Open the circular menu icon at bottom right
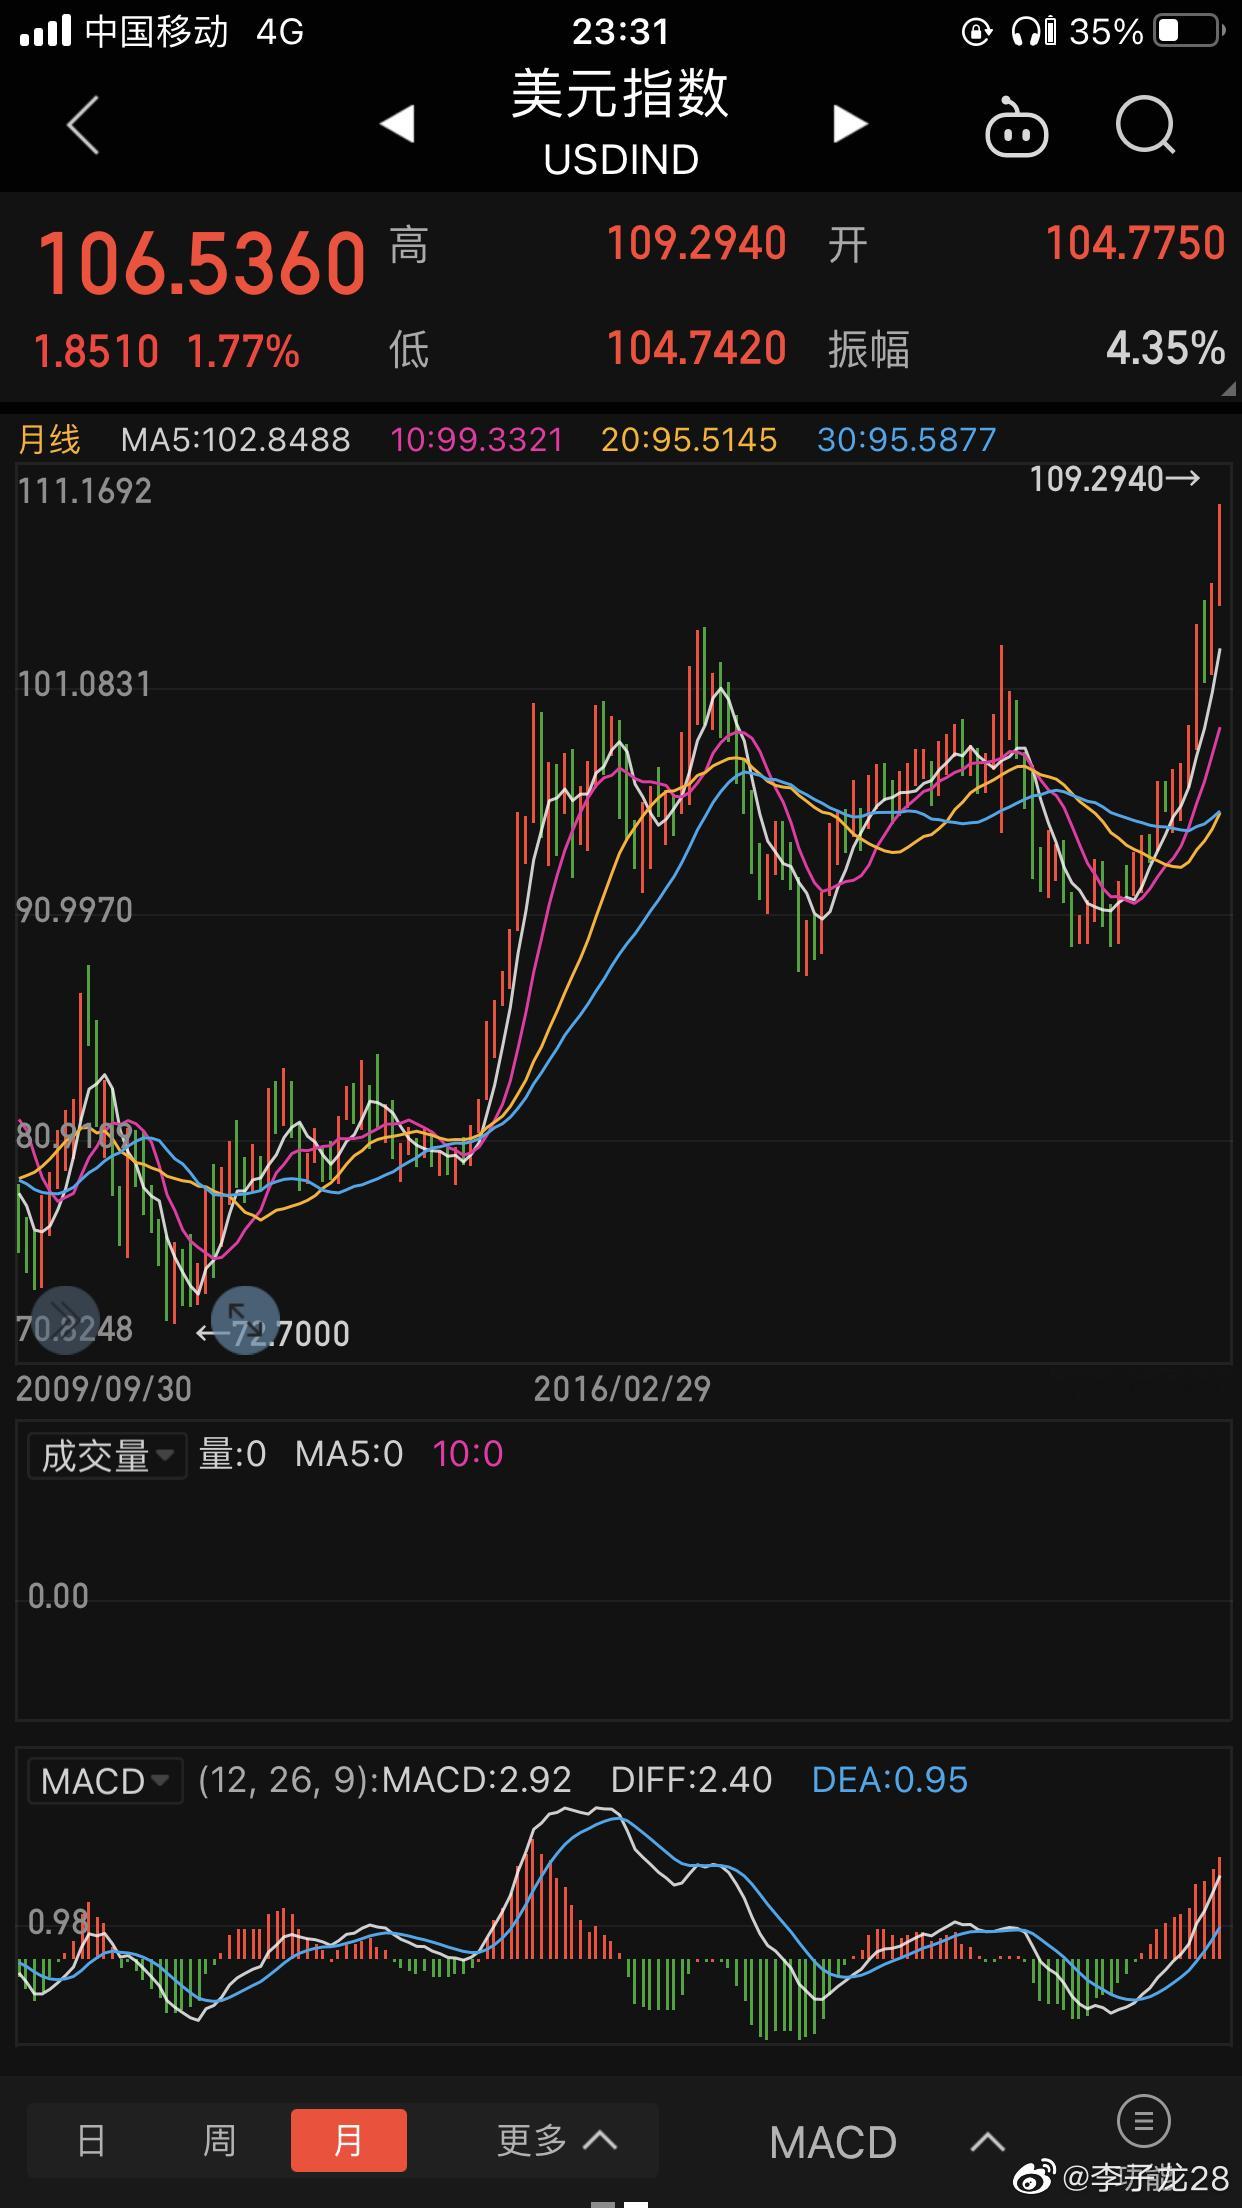Screen dimensions: 1242x2208 1143,2120
